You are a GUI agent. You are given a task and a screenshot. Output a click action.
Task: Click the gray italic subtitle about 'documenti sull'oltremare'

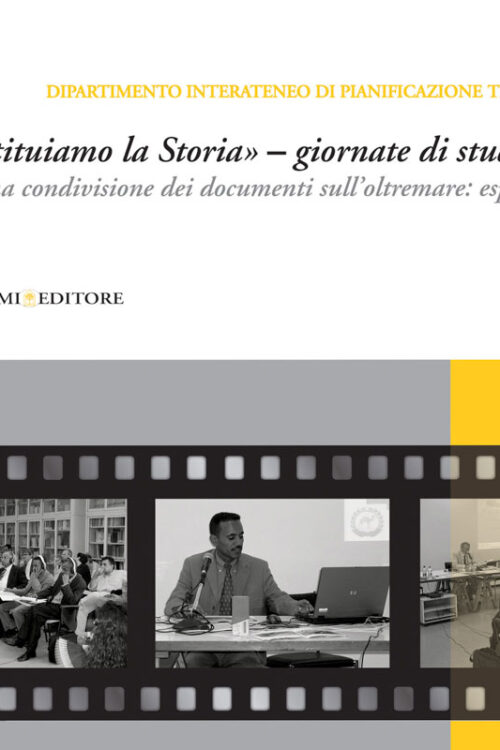point(250,189)
